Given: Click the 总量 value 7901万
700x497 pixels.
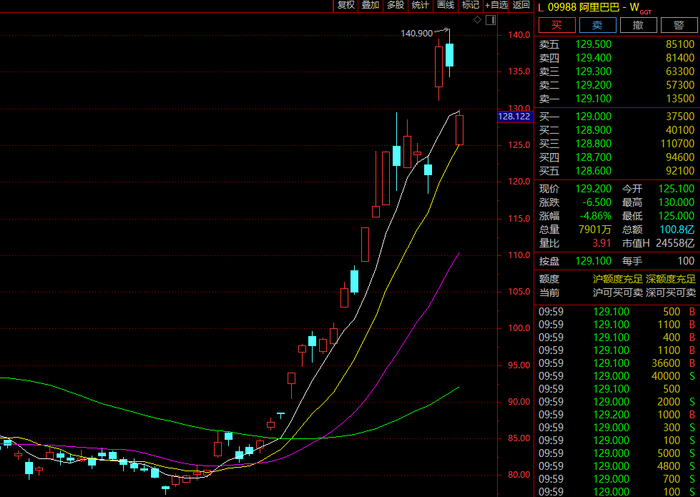Looking at the screenshot, I should point(595,230).
